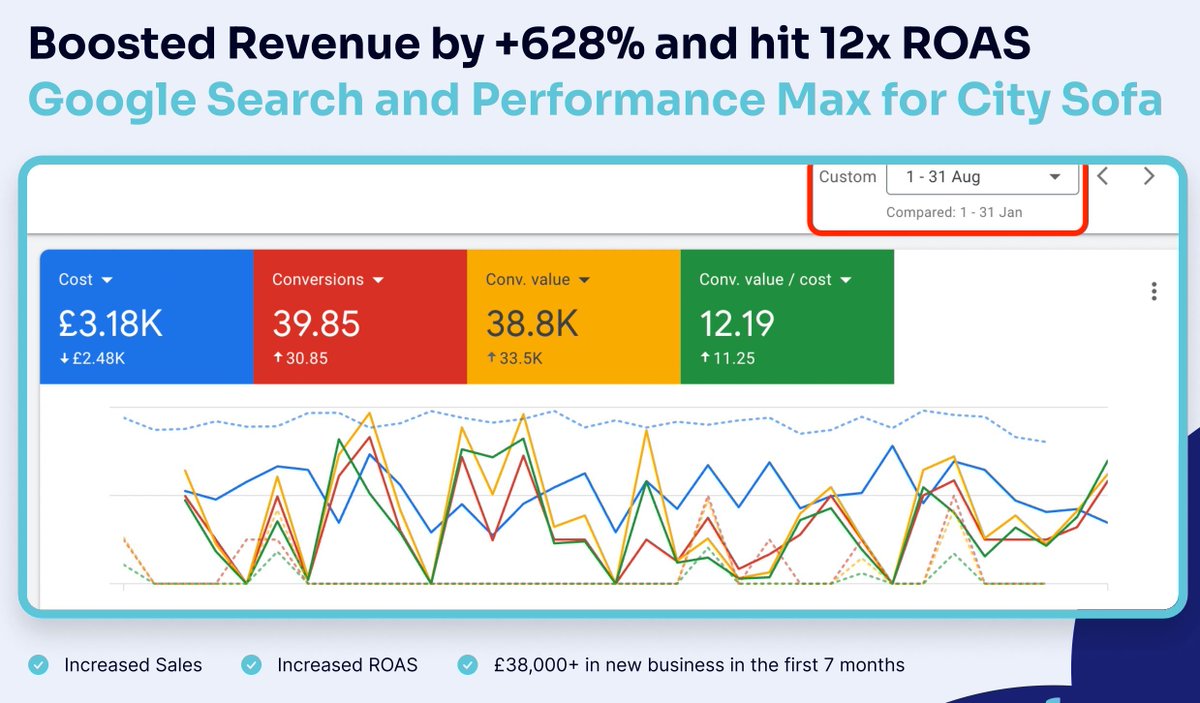This screenshot has height=703, width=1200.
Task: Go to next period using right chevron arrow
Action: pyautogui.click(x=1148, y=176)
